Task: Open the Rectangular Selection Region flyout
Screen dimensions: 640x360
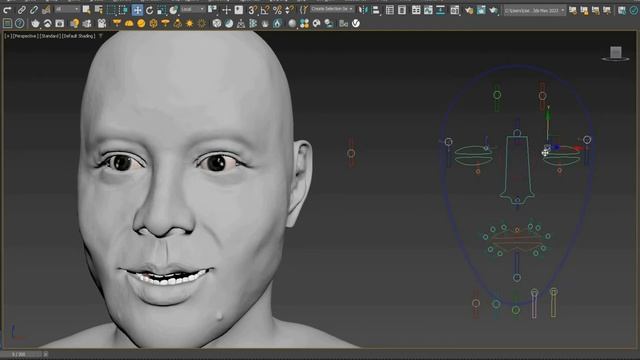Action: 111,10
